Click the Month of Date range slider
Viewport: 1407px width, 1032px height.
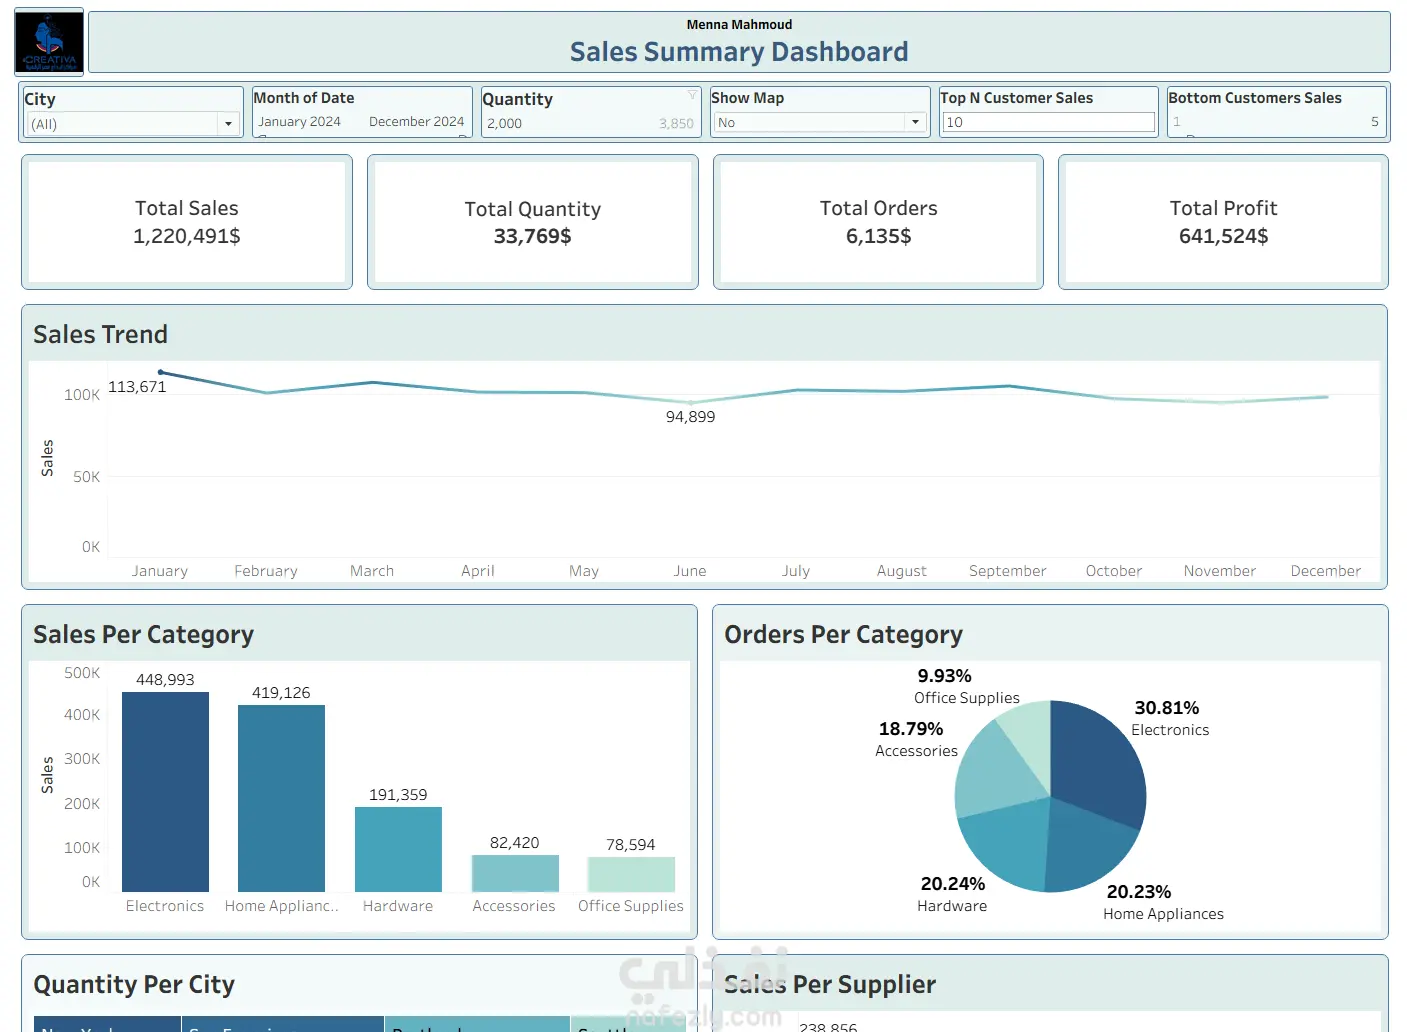pos(362,124)
